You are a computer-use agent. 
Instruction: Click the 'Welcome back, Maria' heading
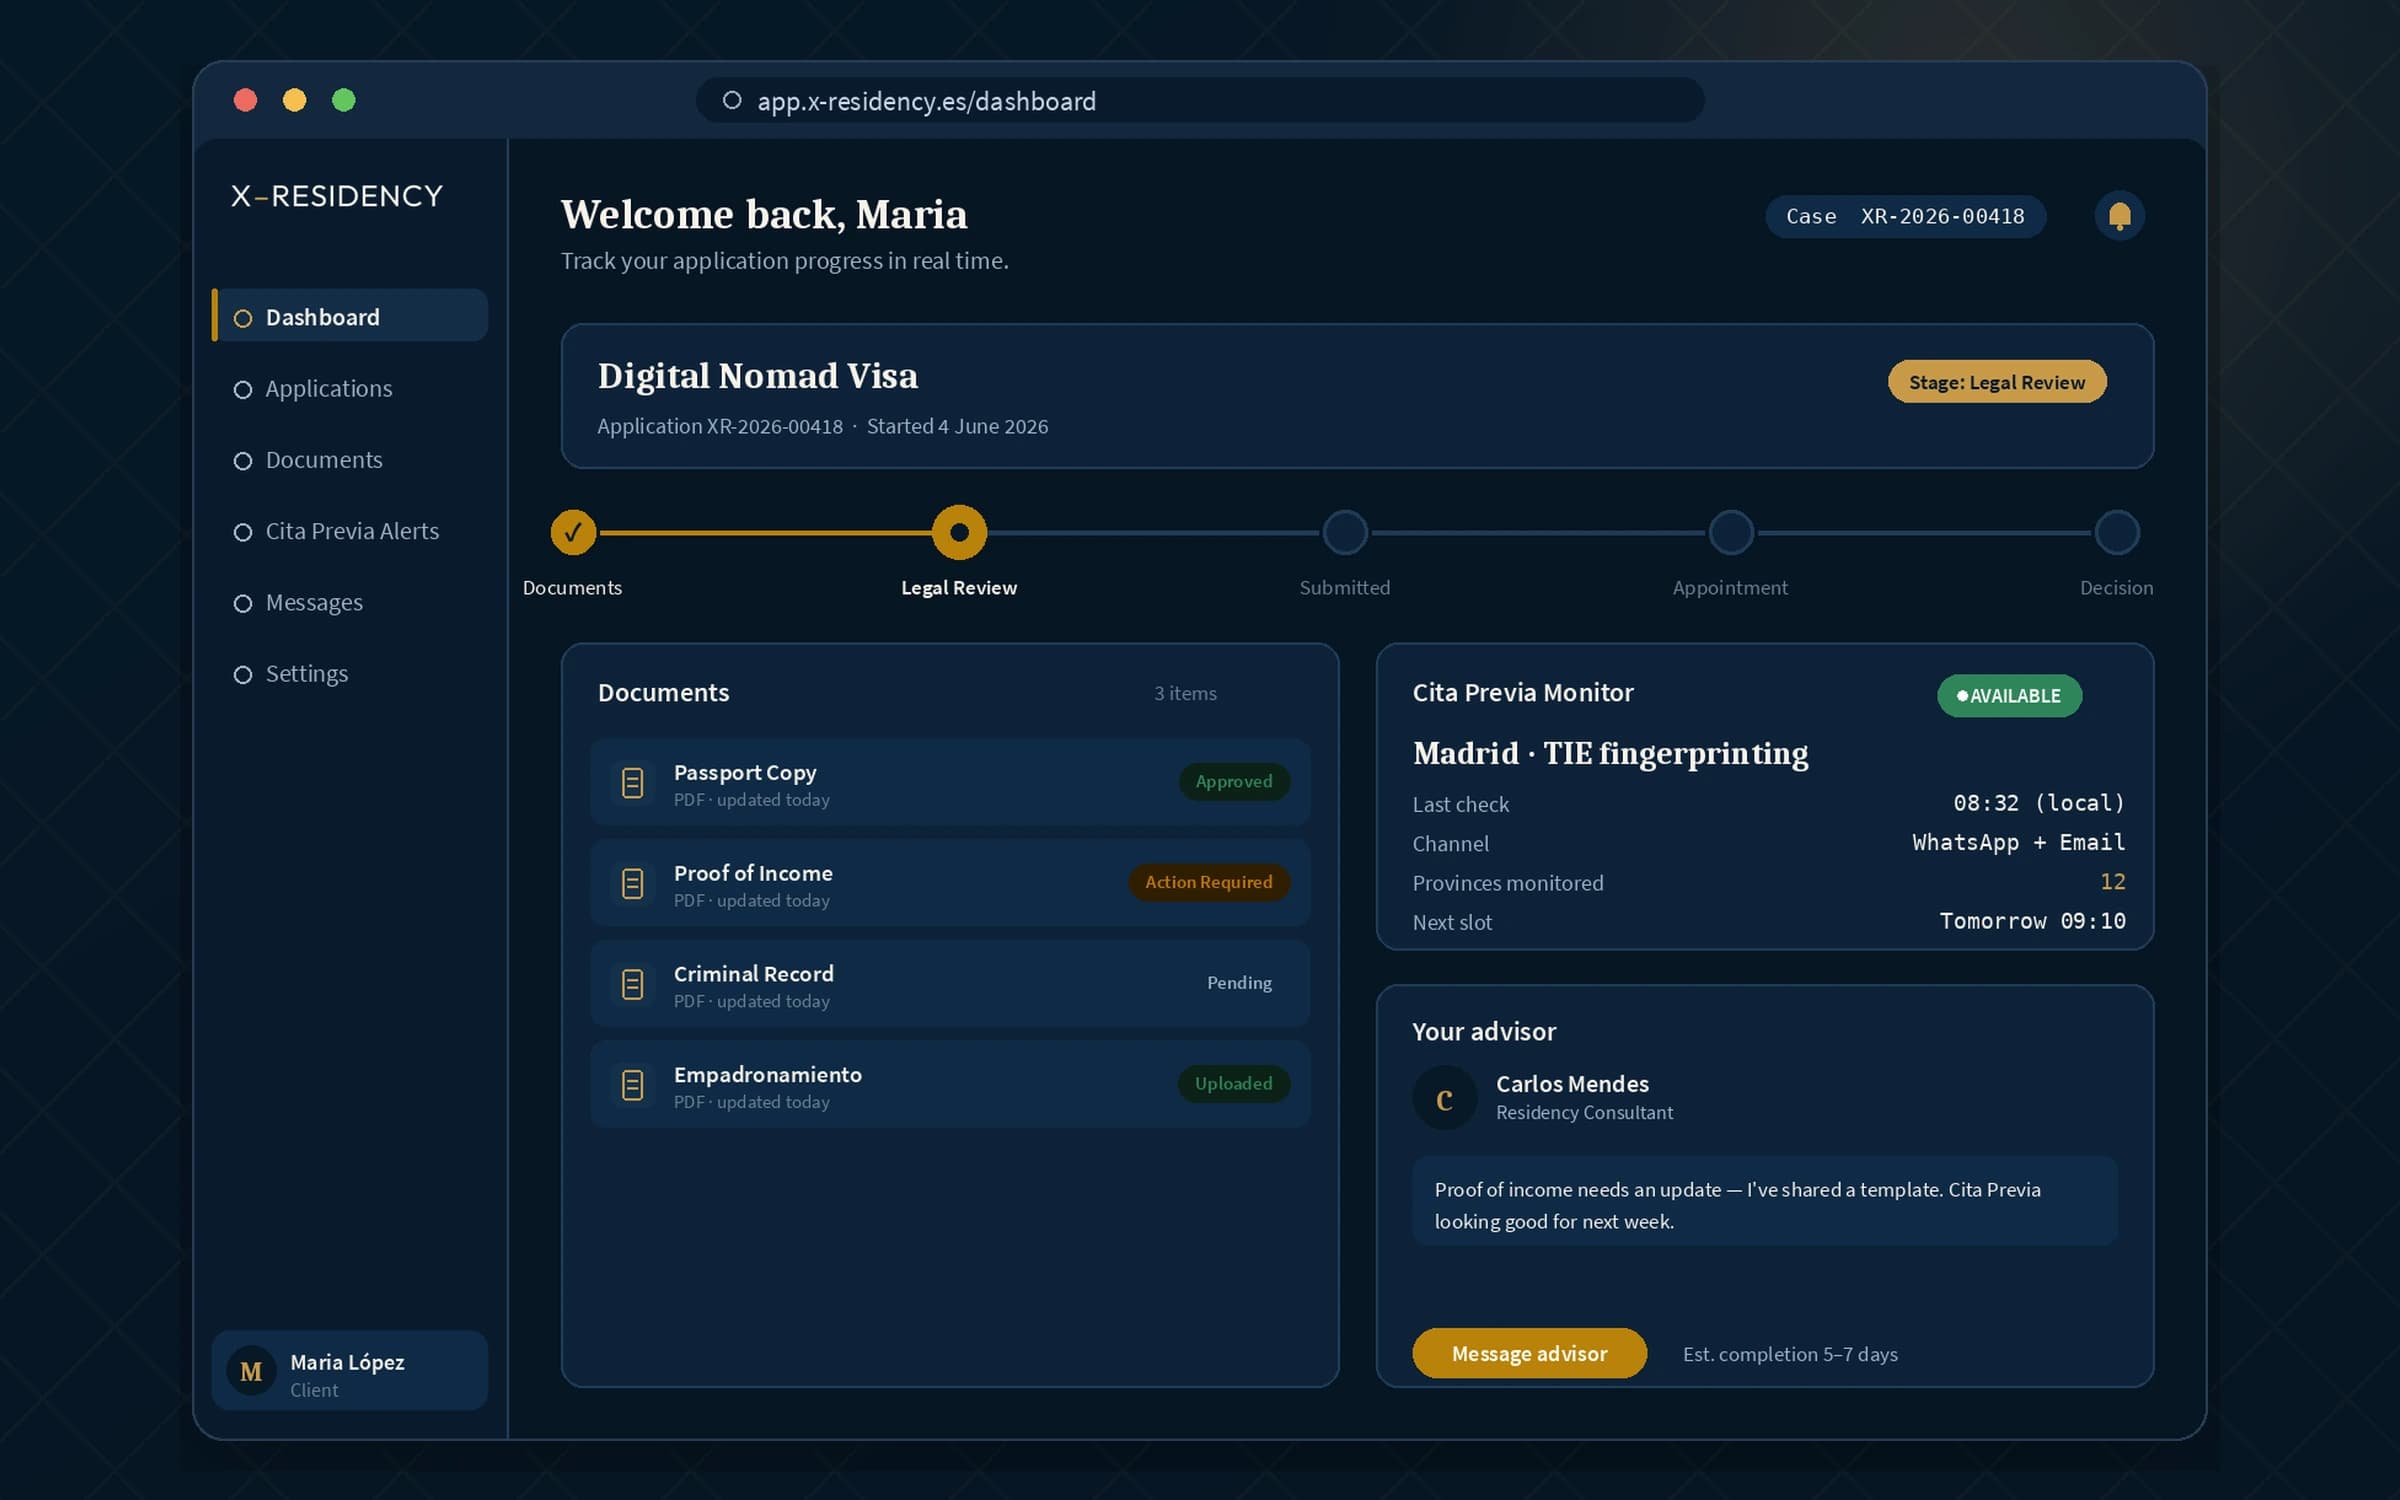coord(764,215)
